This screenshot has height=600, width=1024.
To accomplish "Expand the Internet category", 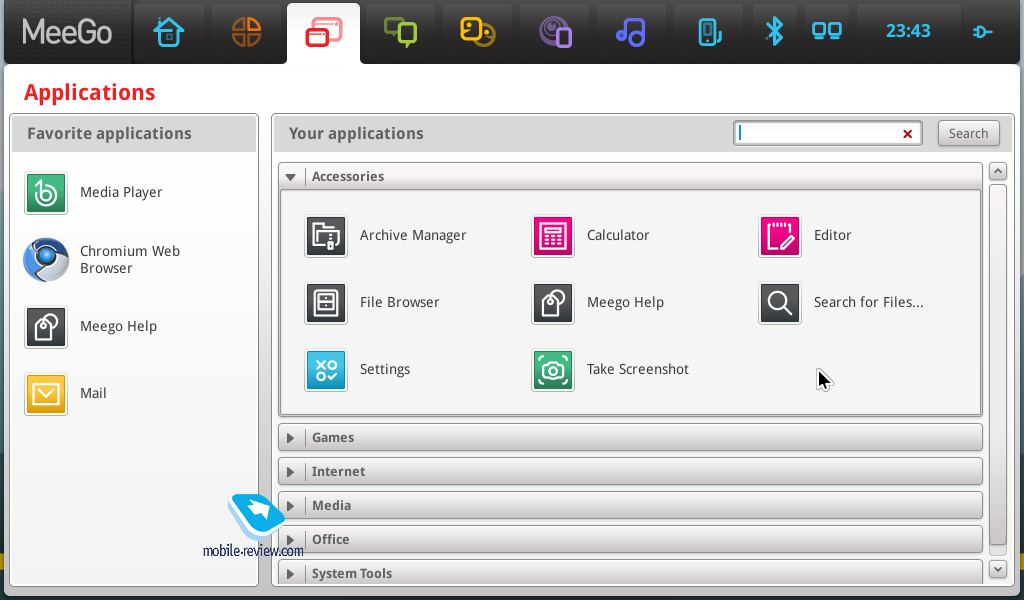I will (630, 471).
